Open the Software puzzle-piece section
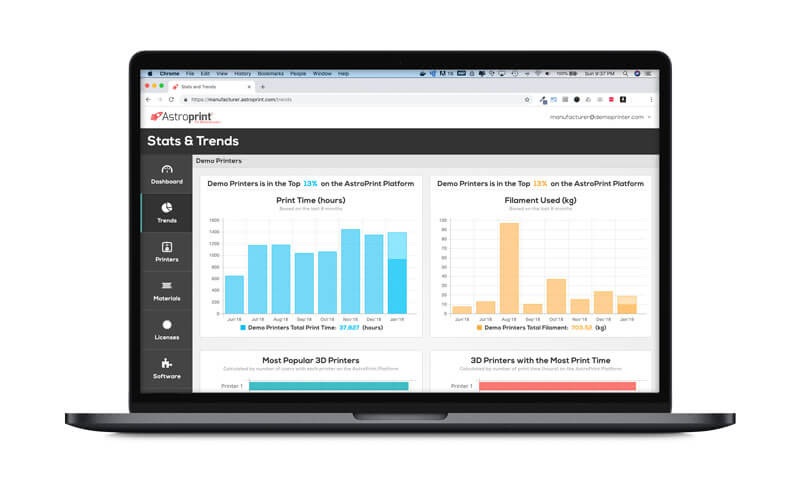Screen dimensions: 800x495 [166, 369]
